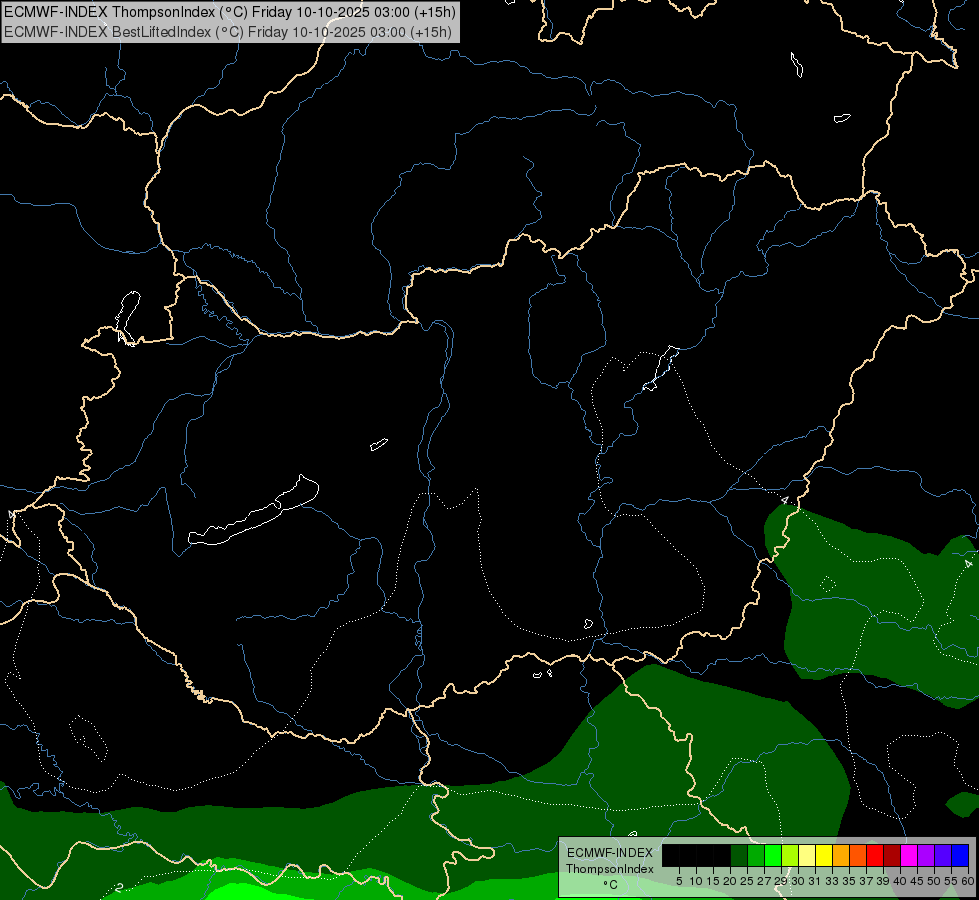Click the legend tick value 20
Screen dimensions: 979x900
tap(730, 881)
